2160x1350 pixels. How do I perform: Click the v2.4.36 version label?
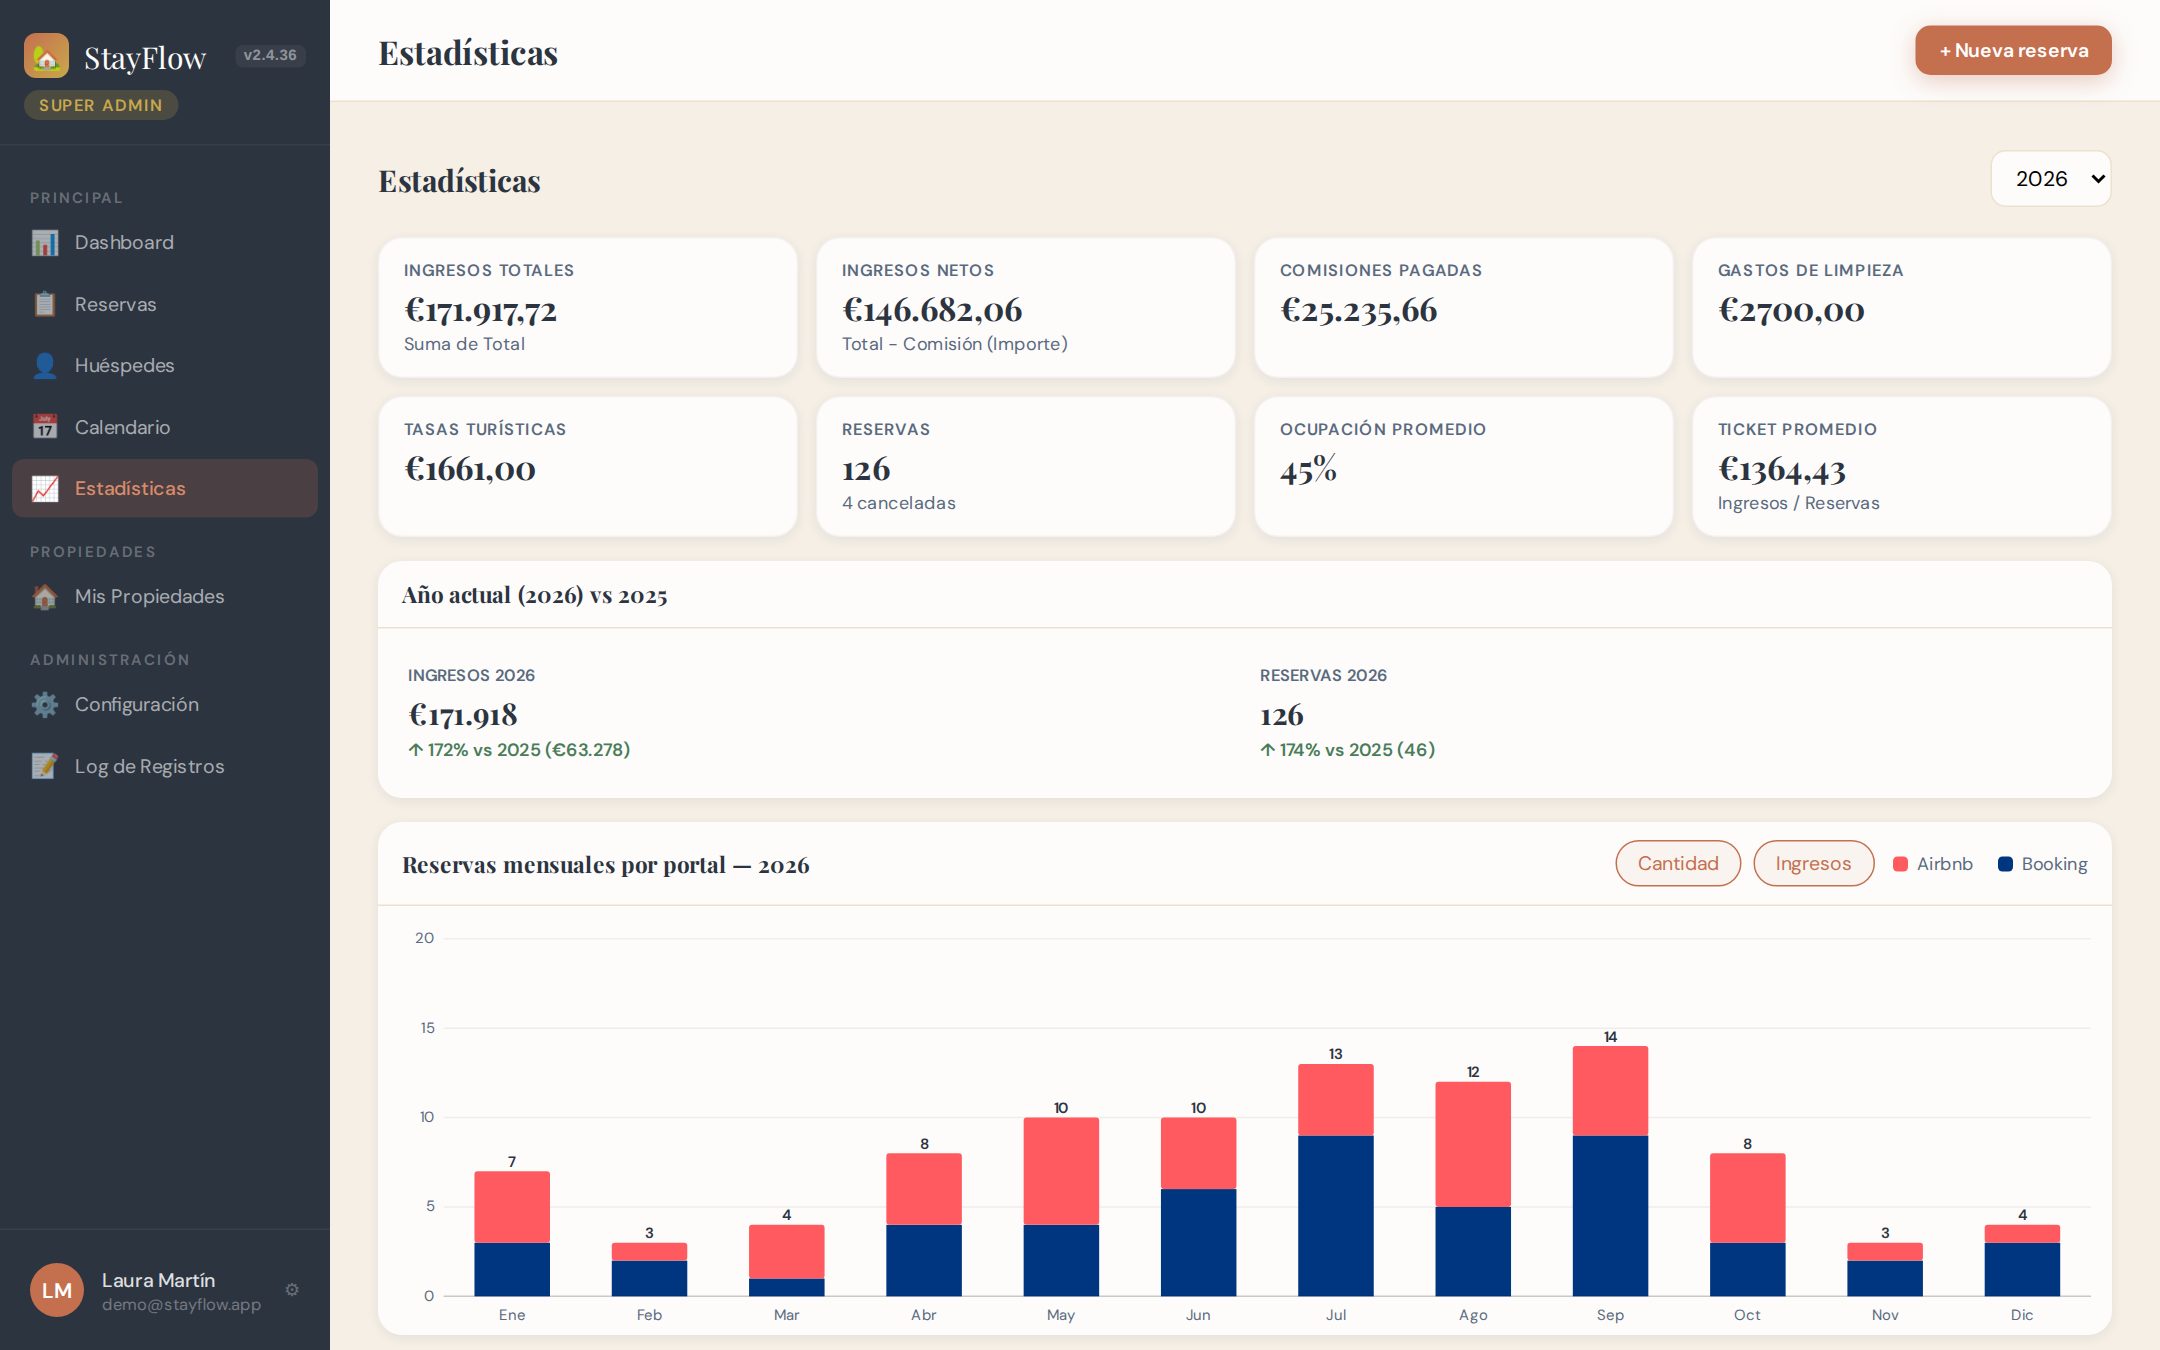point(270,55)
